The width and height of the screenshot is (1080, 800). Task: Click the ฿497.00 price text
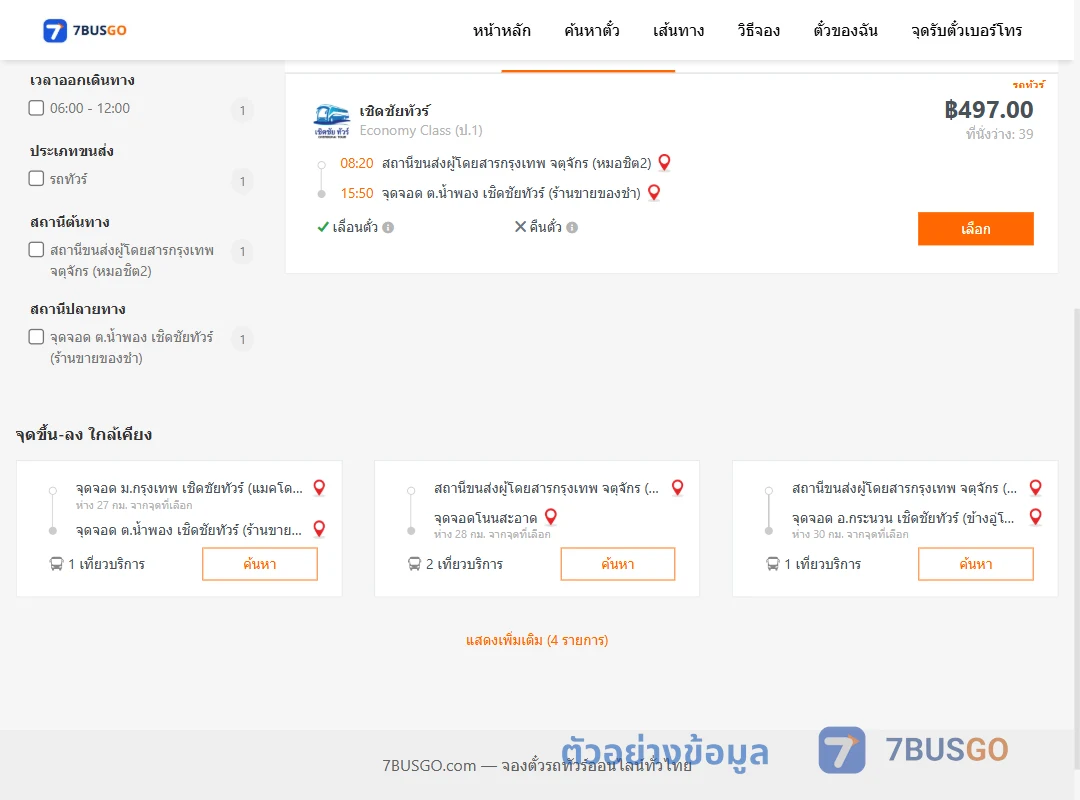(x=988, y=110)
